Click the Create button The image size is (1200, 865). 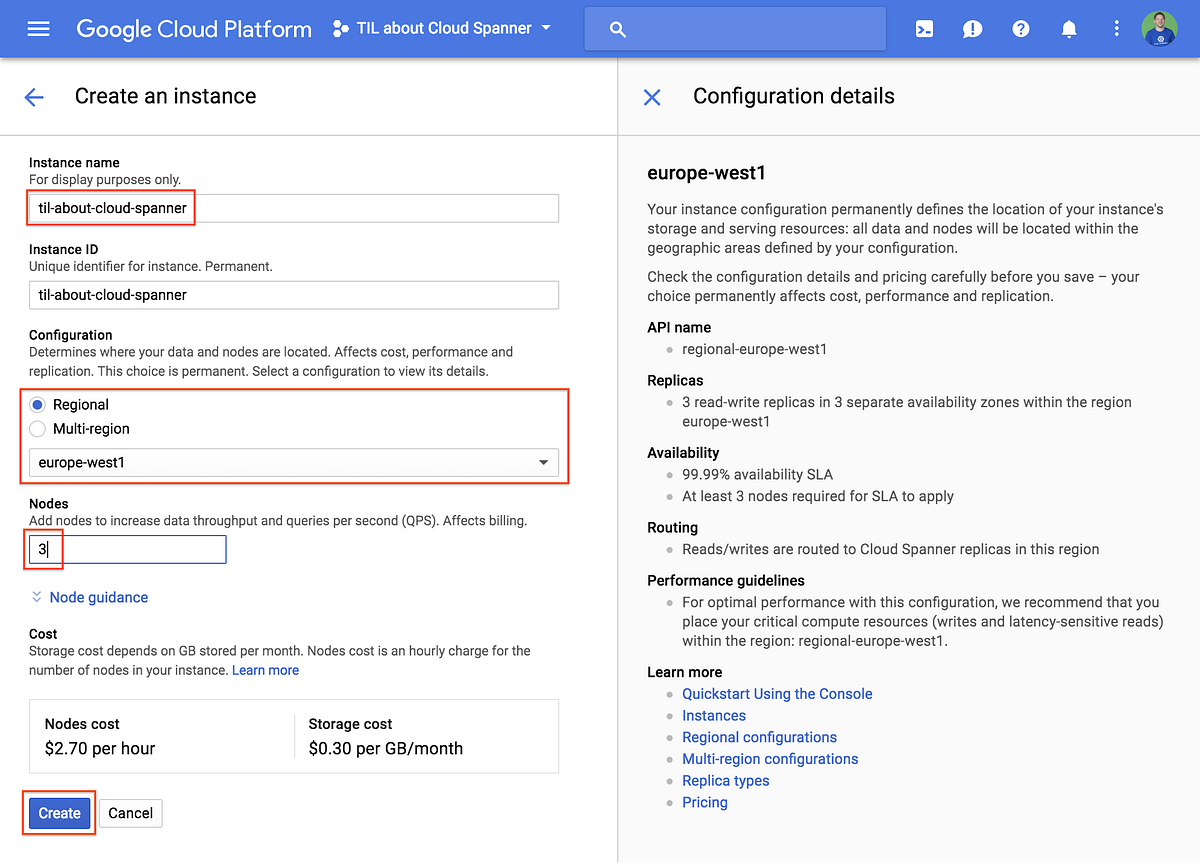coord(58,813)
